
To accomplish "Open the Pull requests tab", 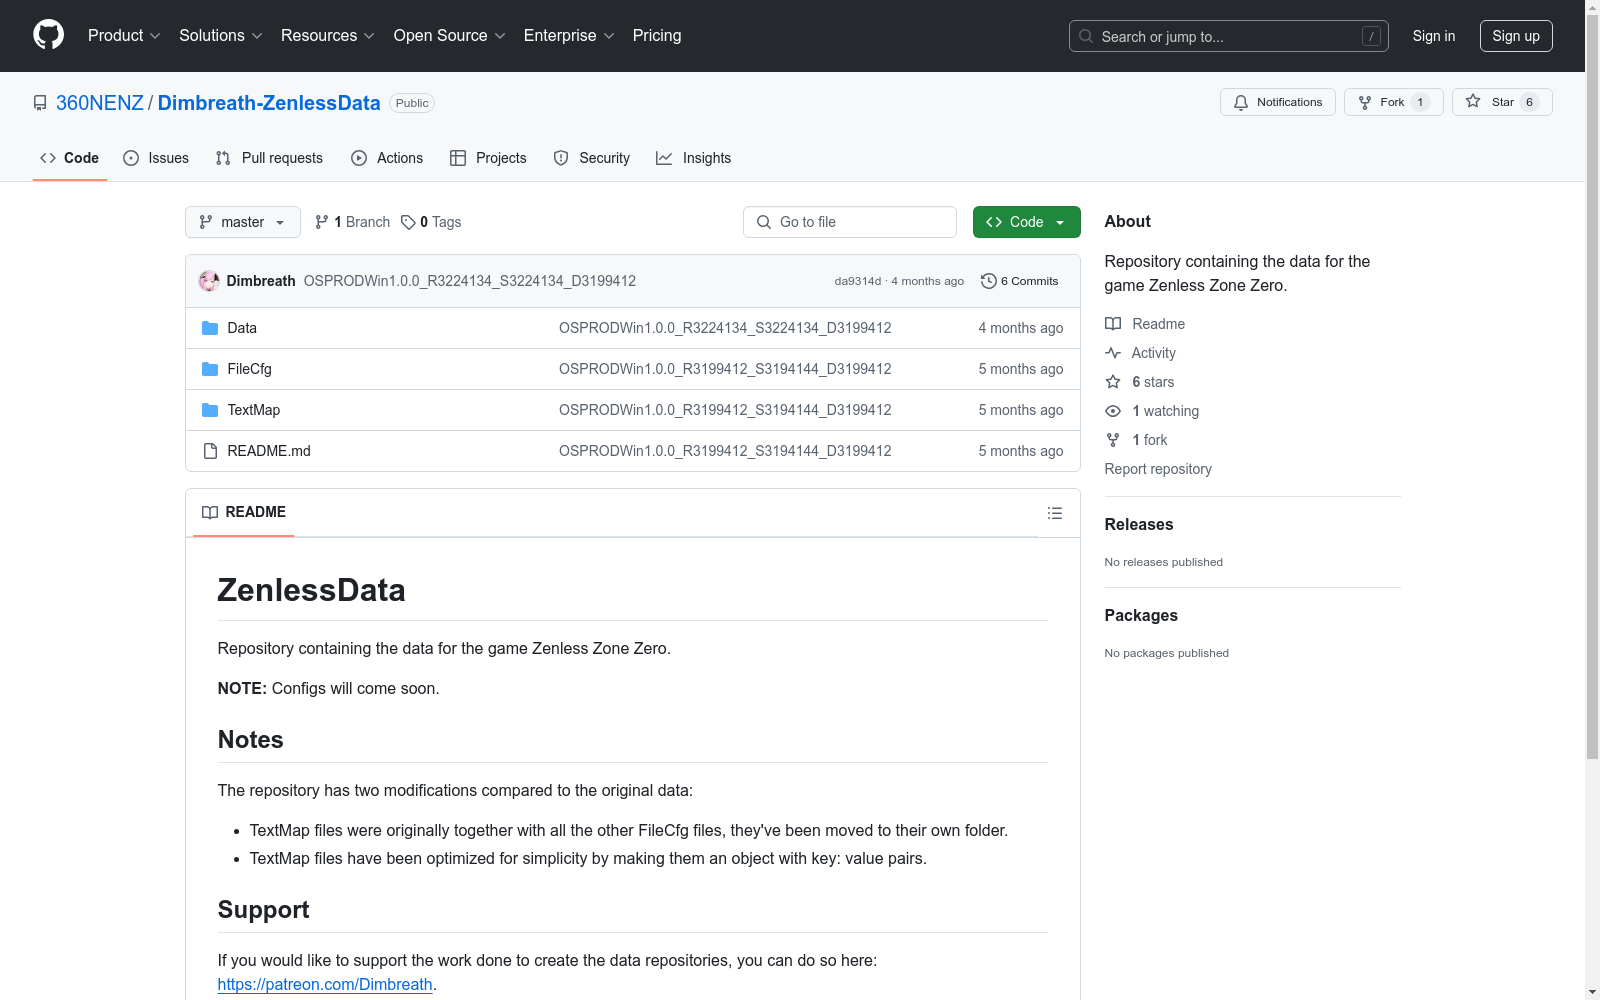I will (269, 158).
